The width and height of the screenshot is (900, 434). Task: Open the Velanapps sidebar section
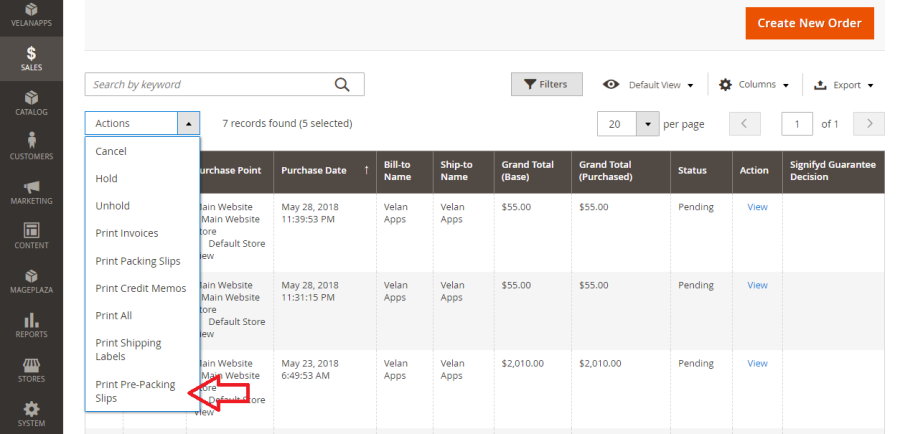(x=31, y=16)
